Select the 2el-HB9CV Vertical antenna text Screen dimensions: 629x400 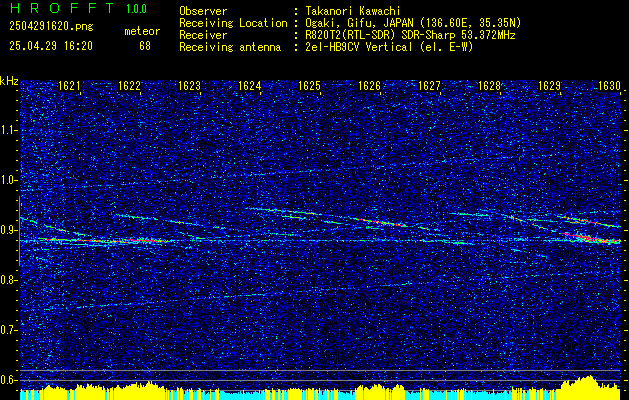pyautogui.click(x=388, y=47)
